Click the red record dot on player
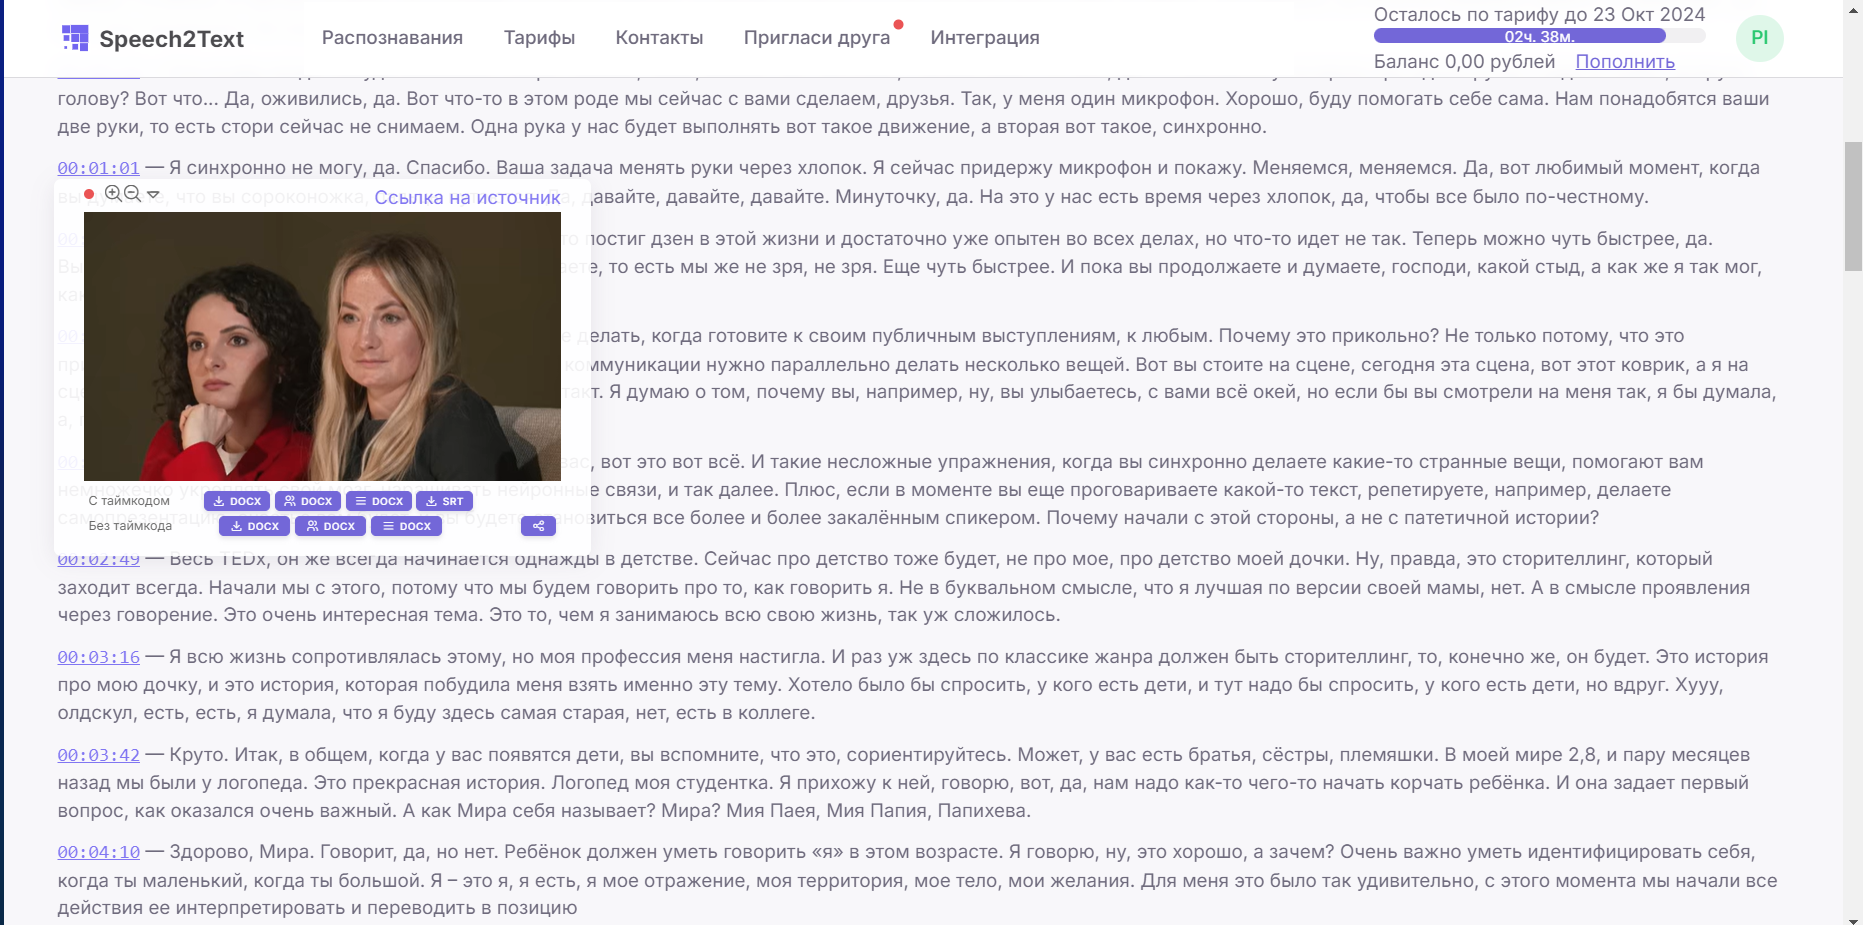Viewport: 1863px width, 925px height. tap(89, 194)
